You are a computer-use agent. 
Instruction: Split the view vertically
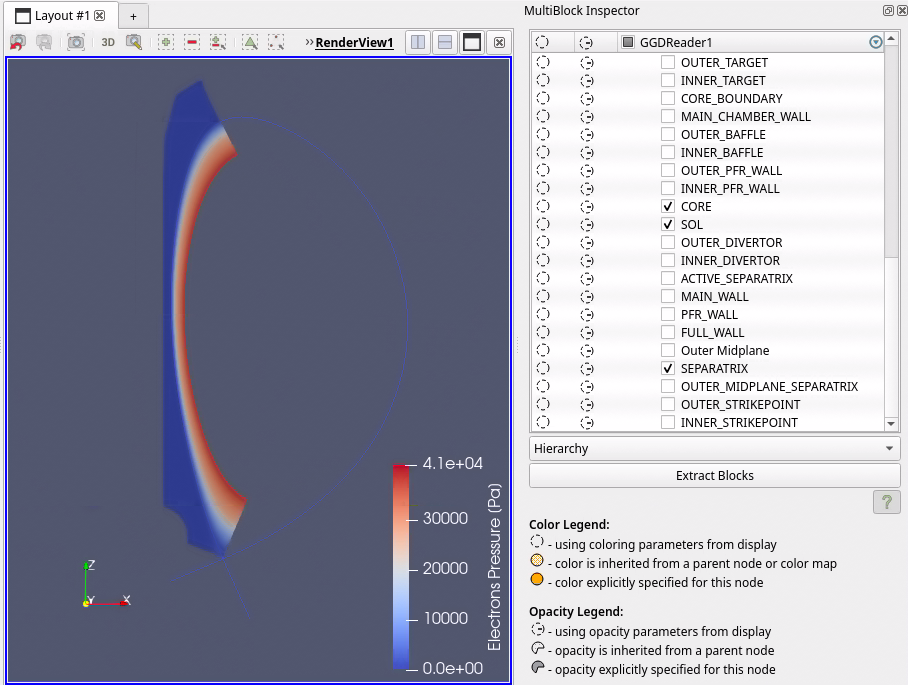pyautogui.click(x=445, y=42)
